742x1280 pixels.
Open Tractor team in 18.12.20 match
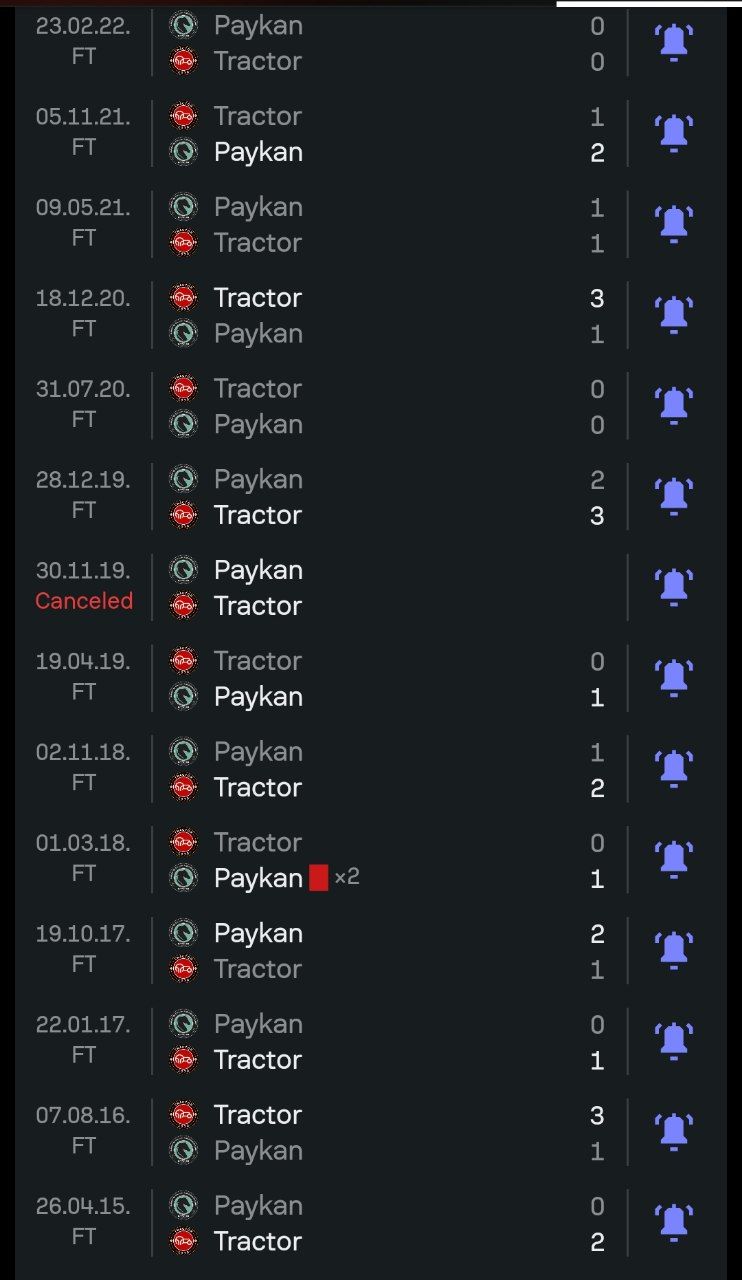click(257, 298)
